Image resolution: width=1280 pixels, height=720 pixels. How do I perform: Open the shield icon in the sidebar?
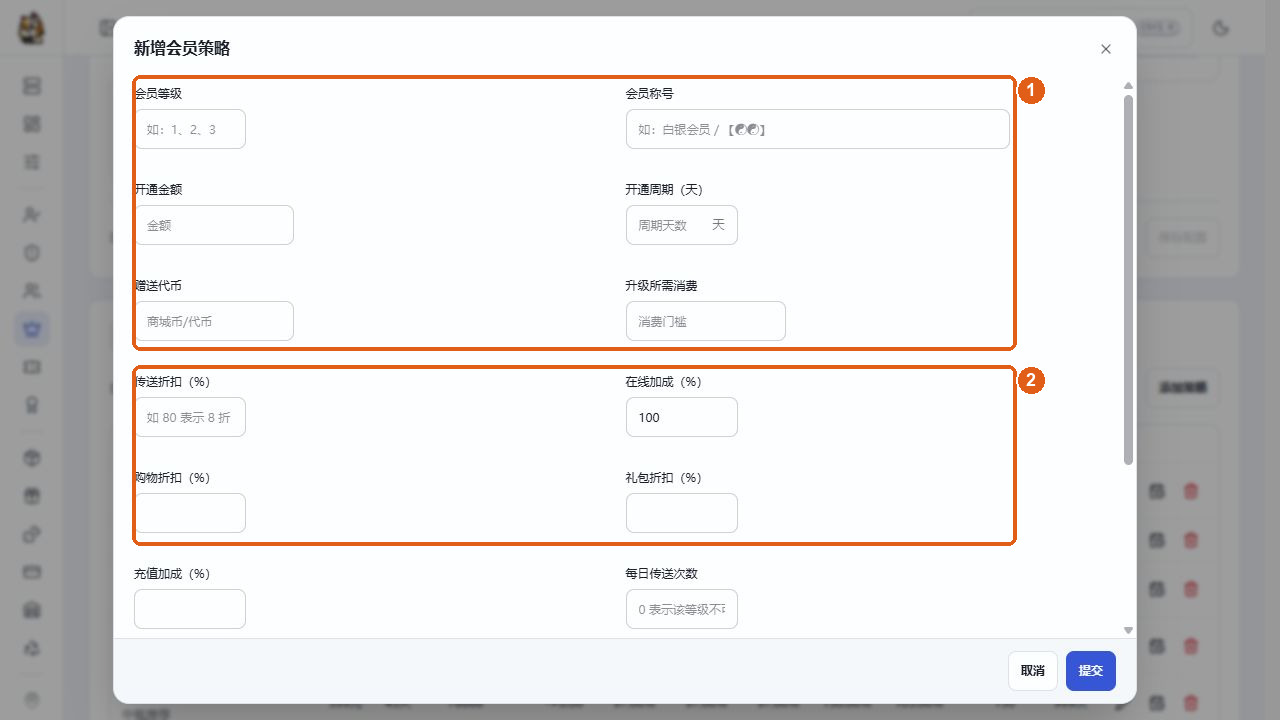(x=32, y=252)
